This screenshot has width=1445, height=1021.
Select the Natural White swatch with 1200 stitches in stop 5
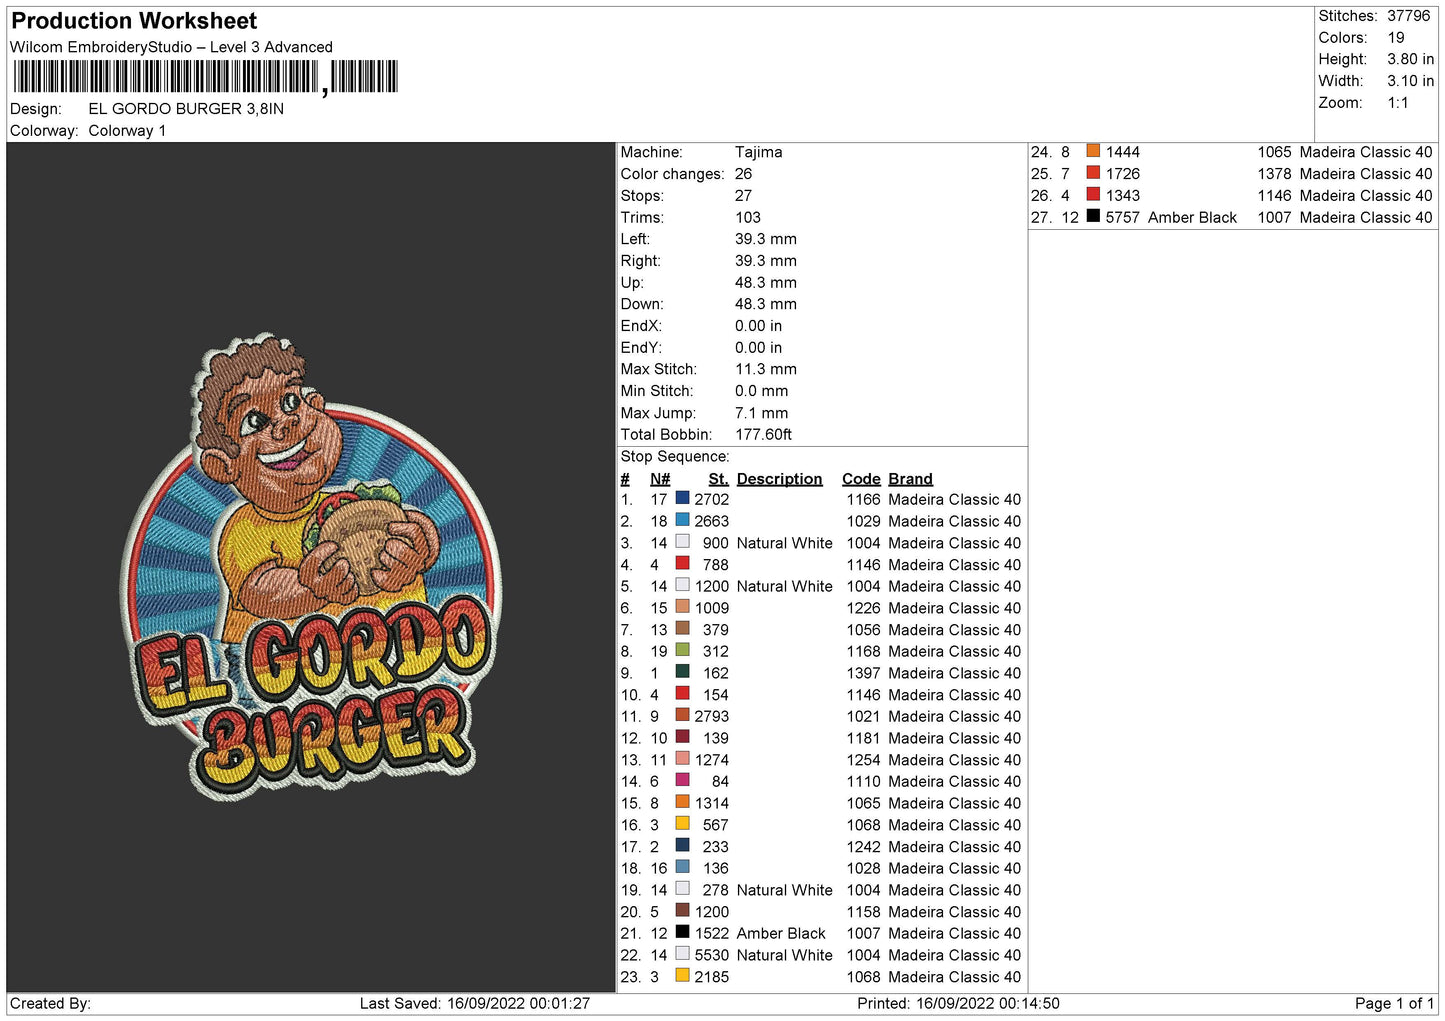pyautogui.click(x=682, y=585)
